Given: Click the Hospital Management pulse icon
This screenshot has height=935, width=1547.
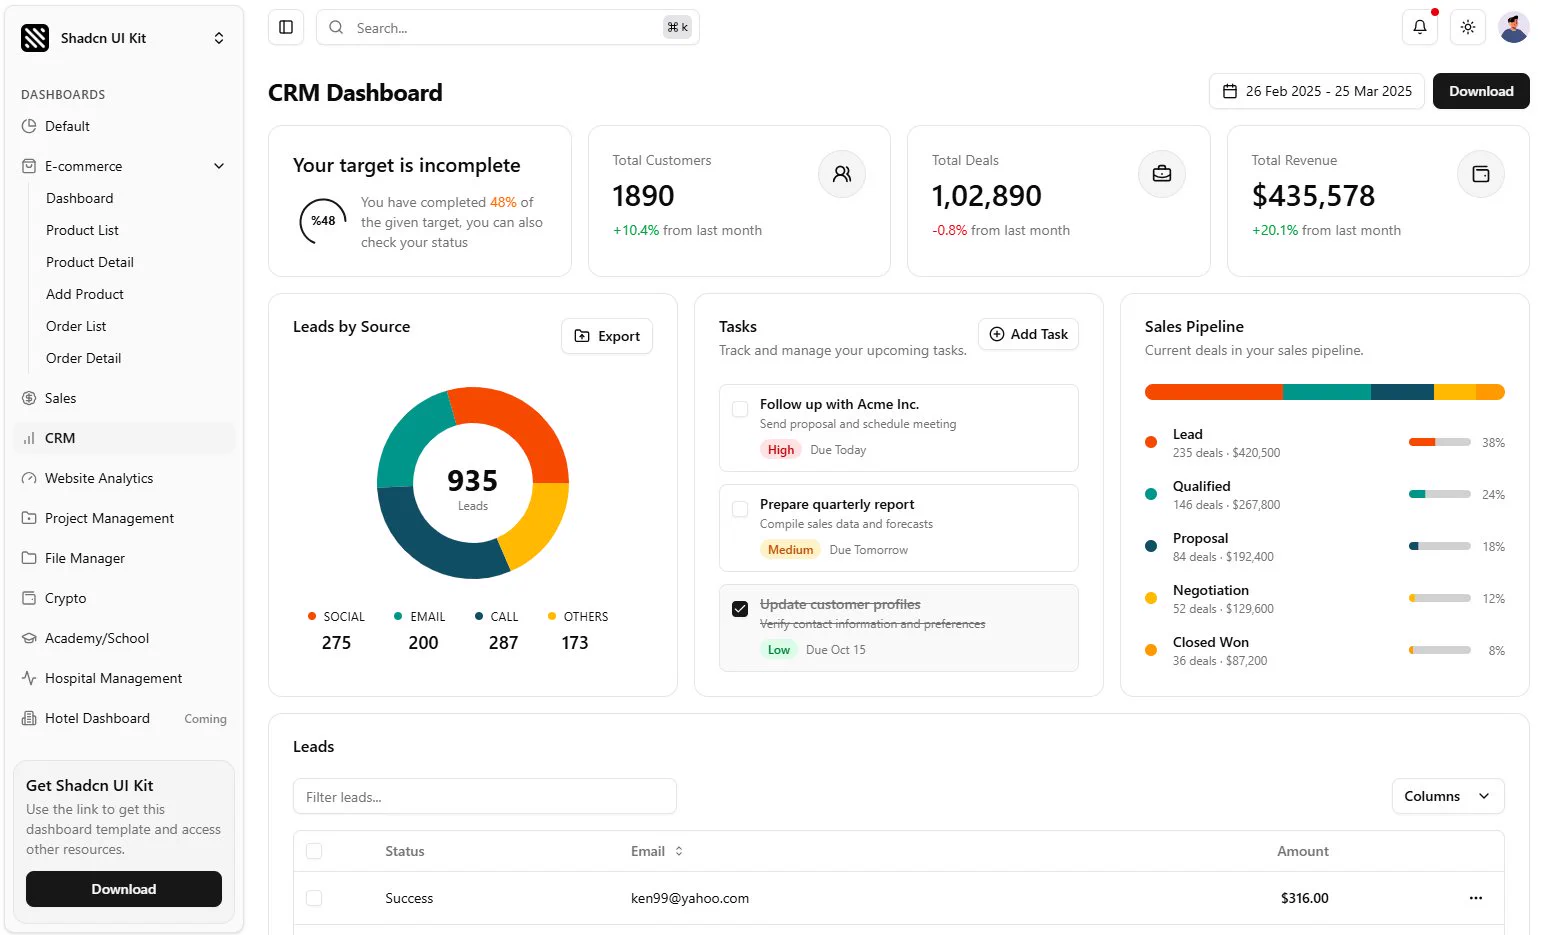Looking at the screenshot, I should (x=29, y=678).
